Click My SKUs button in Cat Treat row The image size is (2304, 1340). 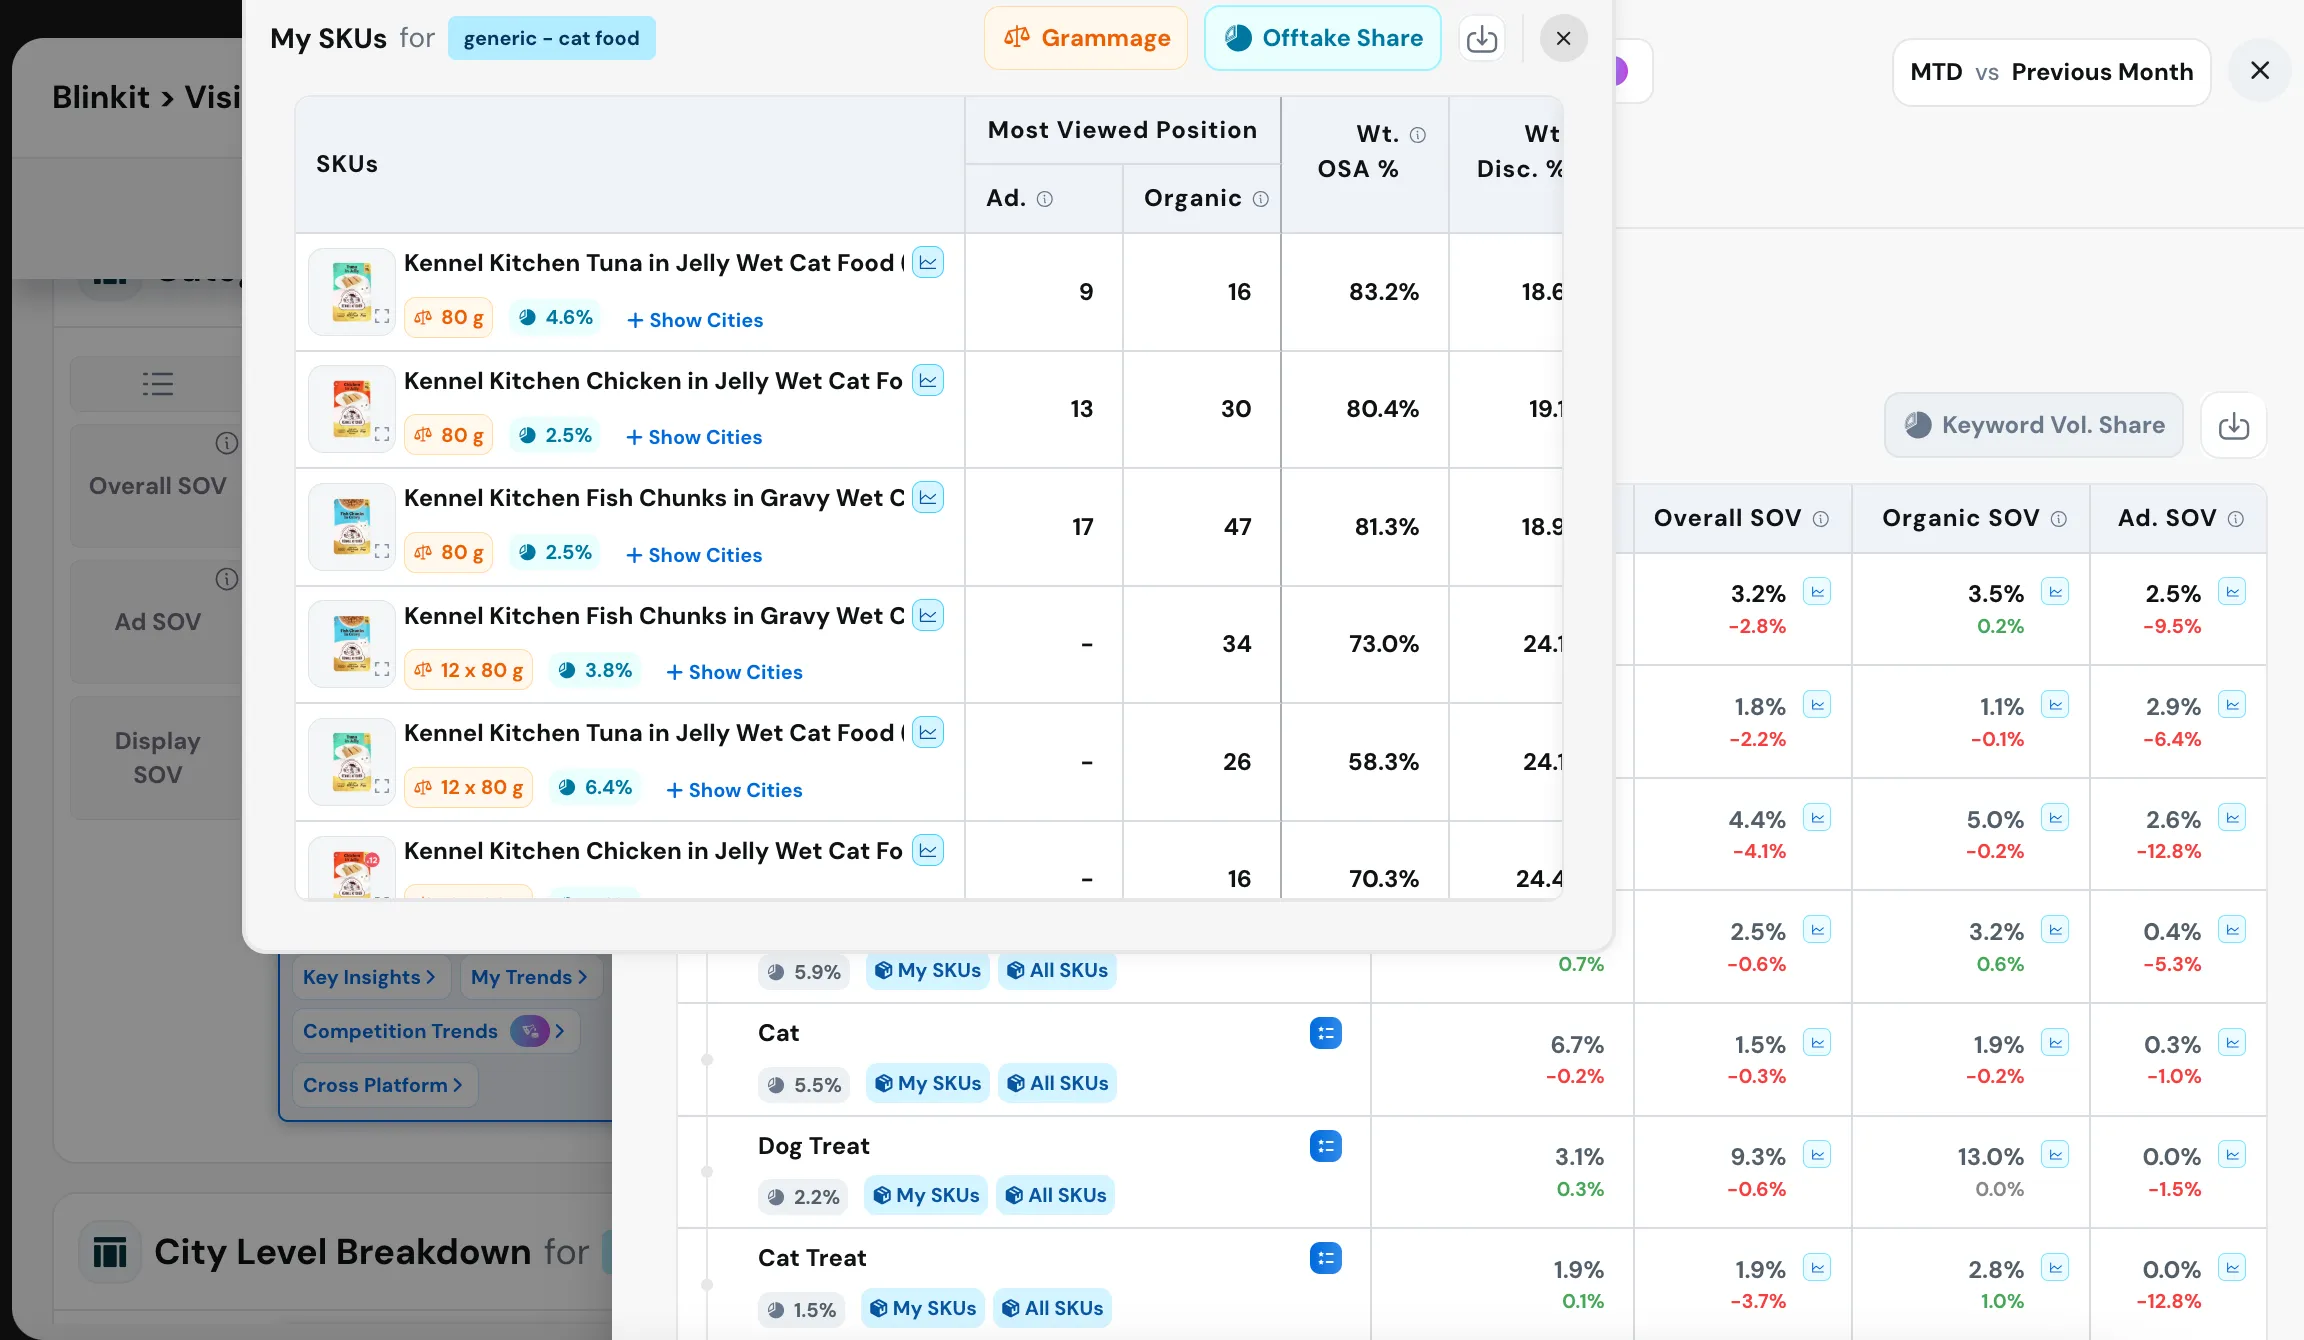pyautogui.click(x=922, y=1308)
